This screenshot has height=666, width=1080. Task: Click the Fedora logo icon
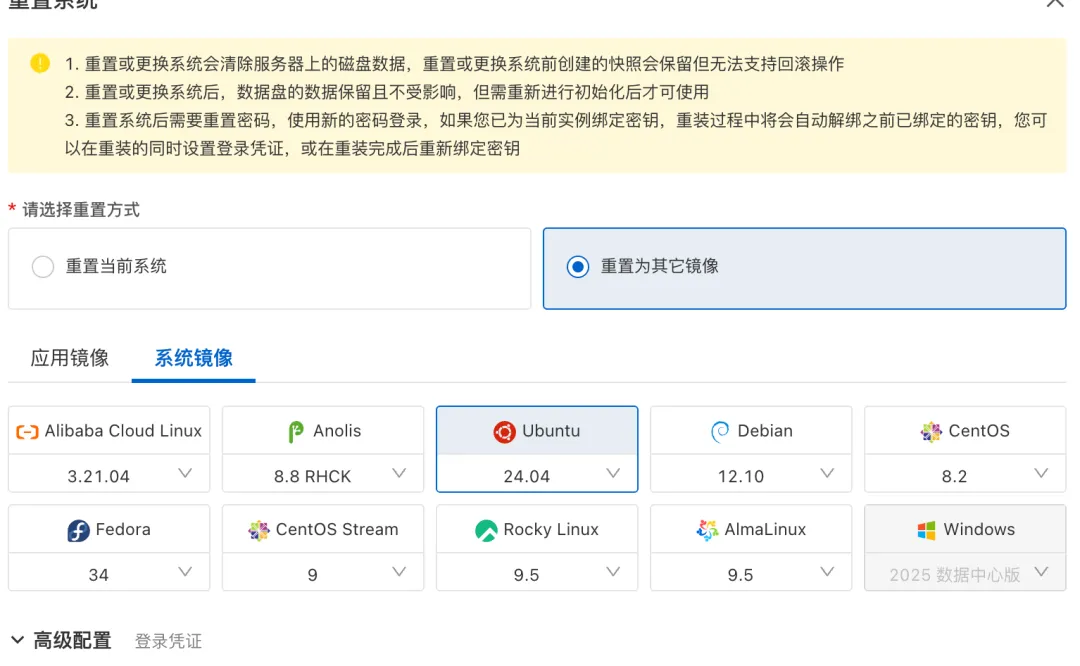pos(79,531)
